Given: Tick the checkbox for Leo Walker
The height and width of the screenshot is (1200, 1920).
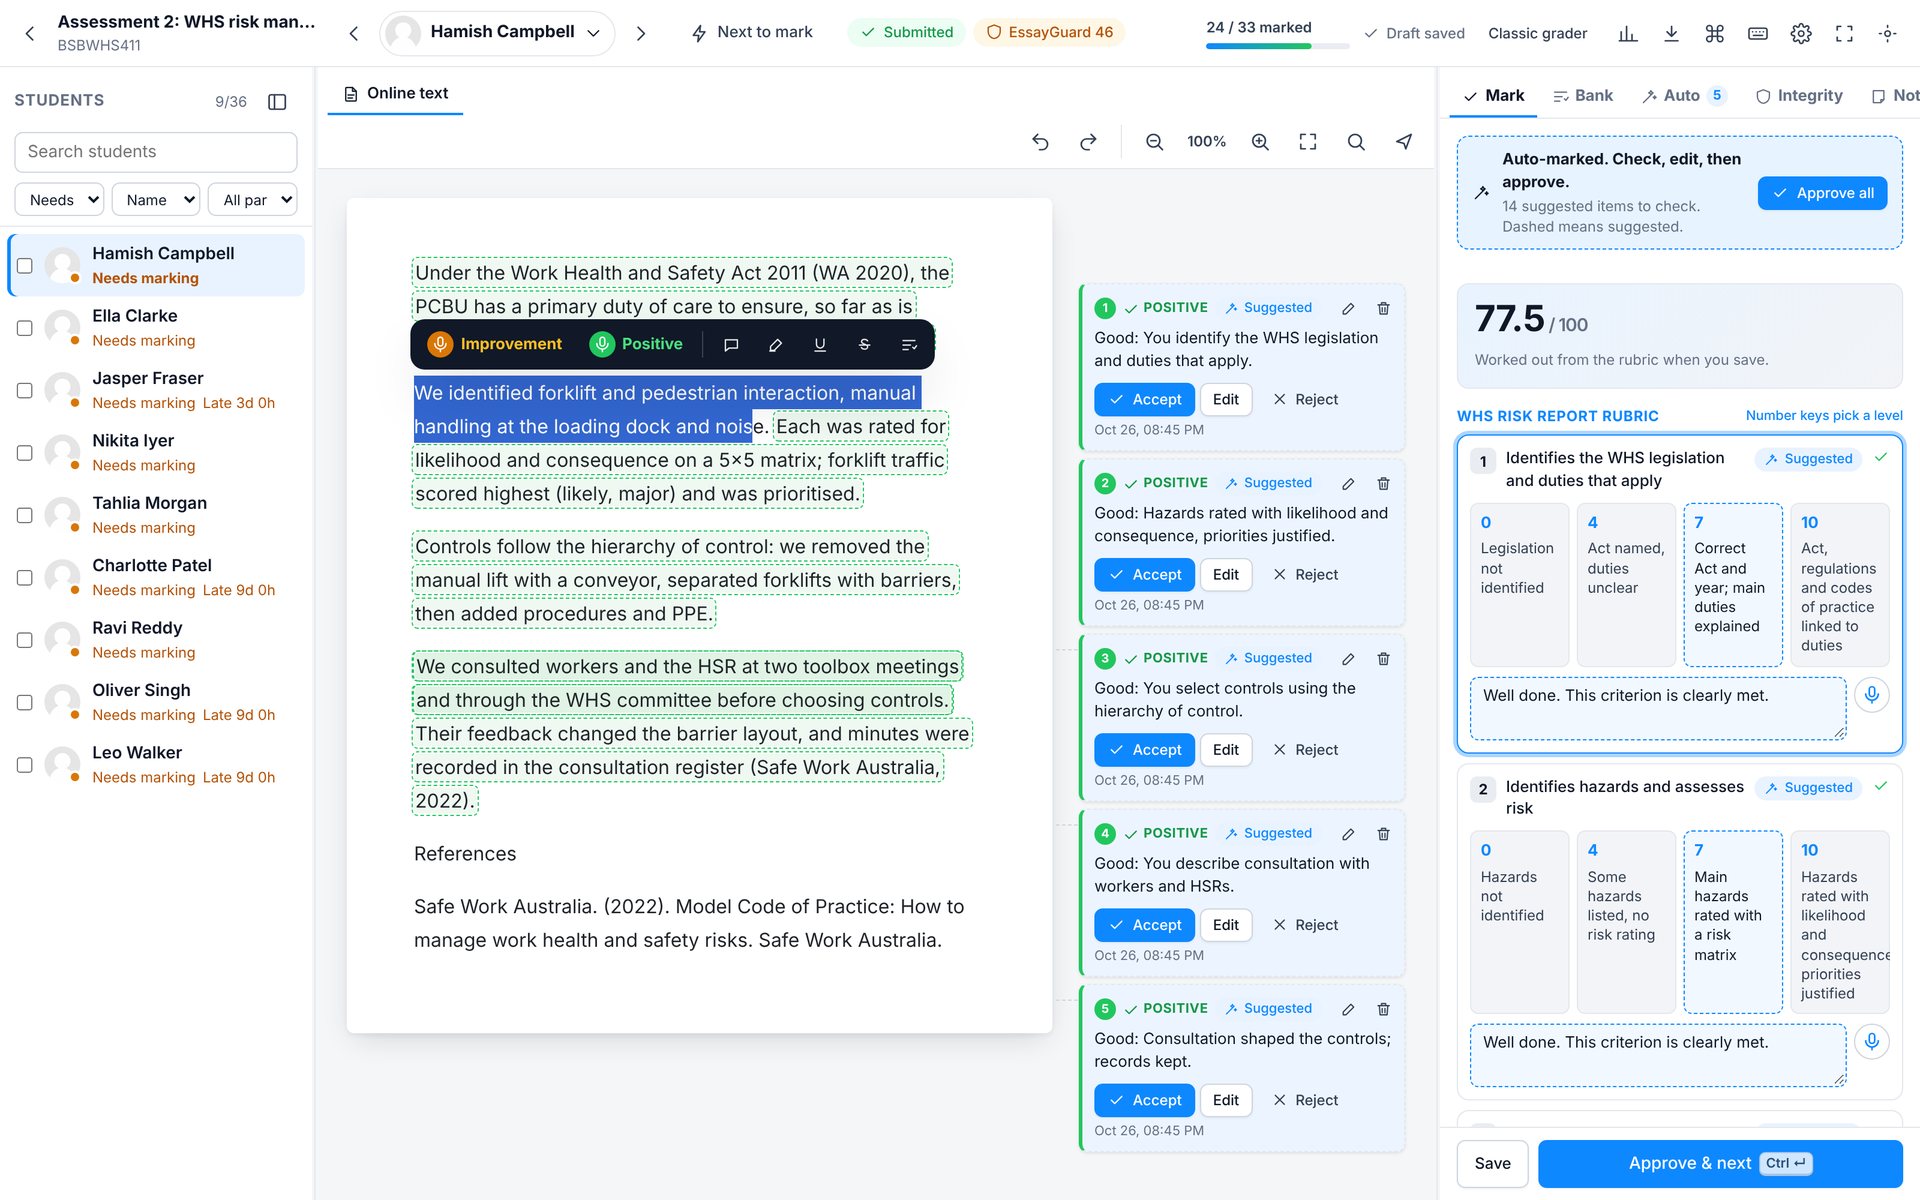Looking at the screenshot, I should click(25, 765).
